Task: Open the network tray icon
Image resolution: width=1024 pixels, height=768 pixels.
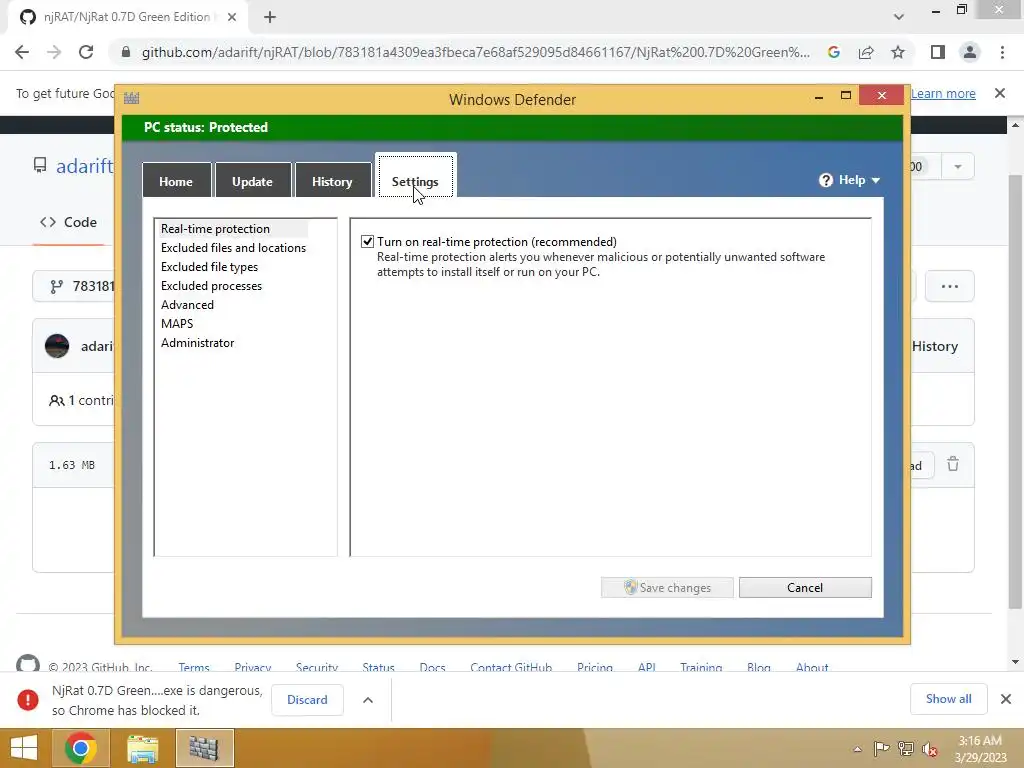Action: pyautogui.click(x=906, y=749)
